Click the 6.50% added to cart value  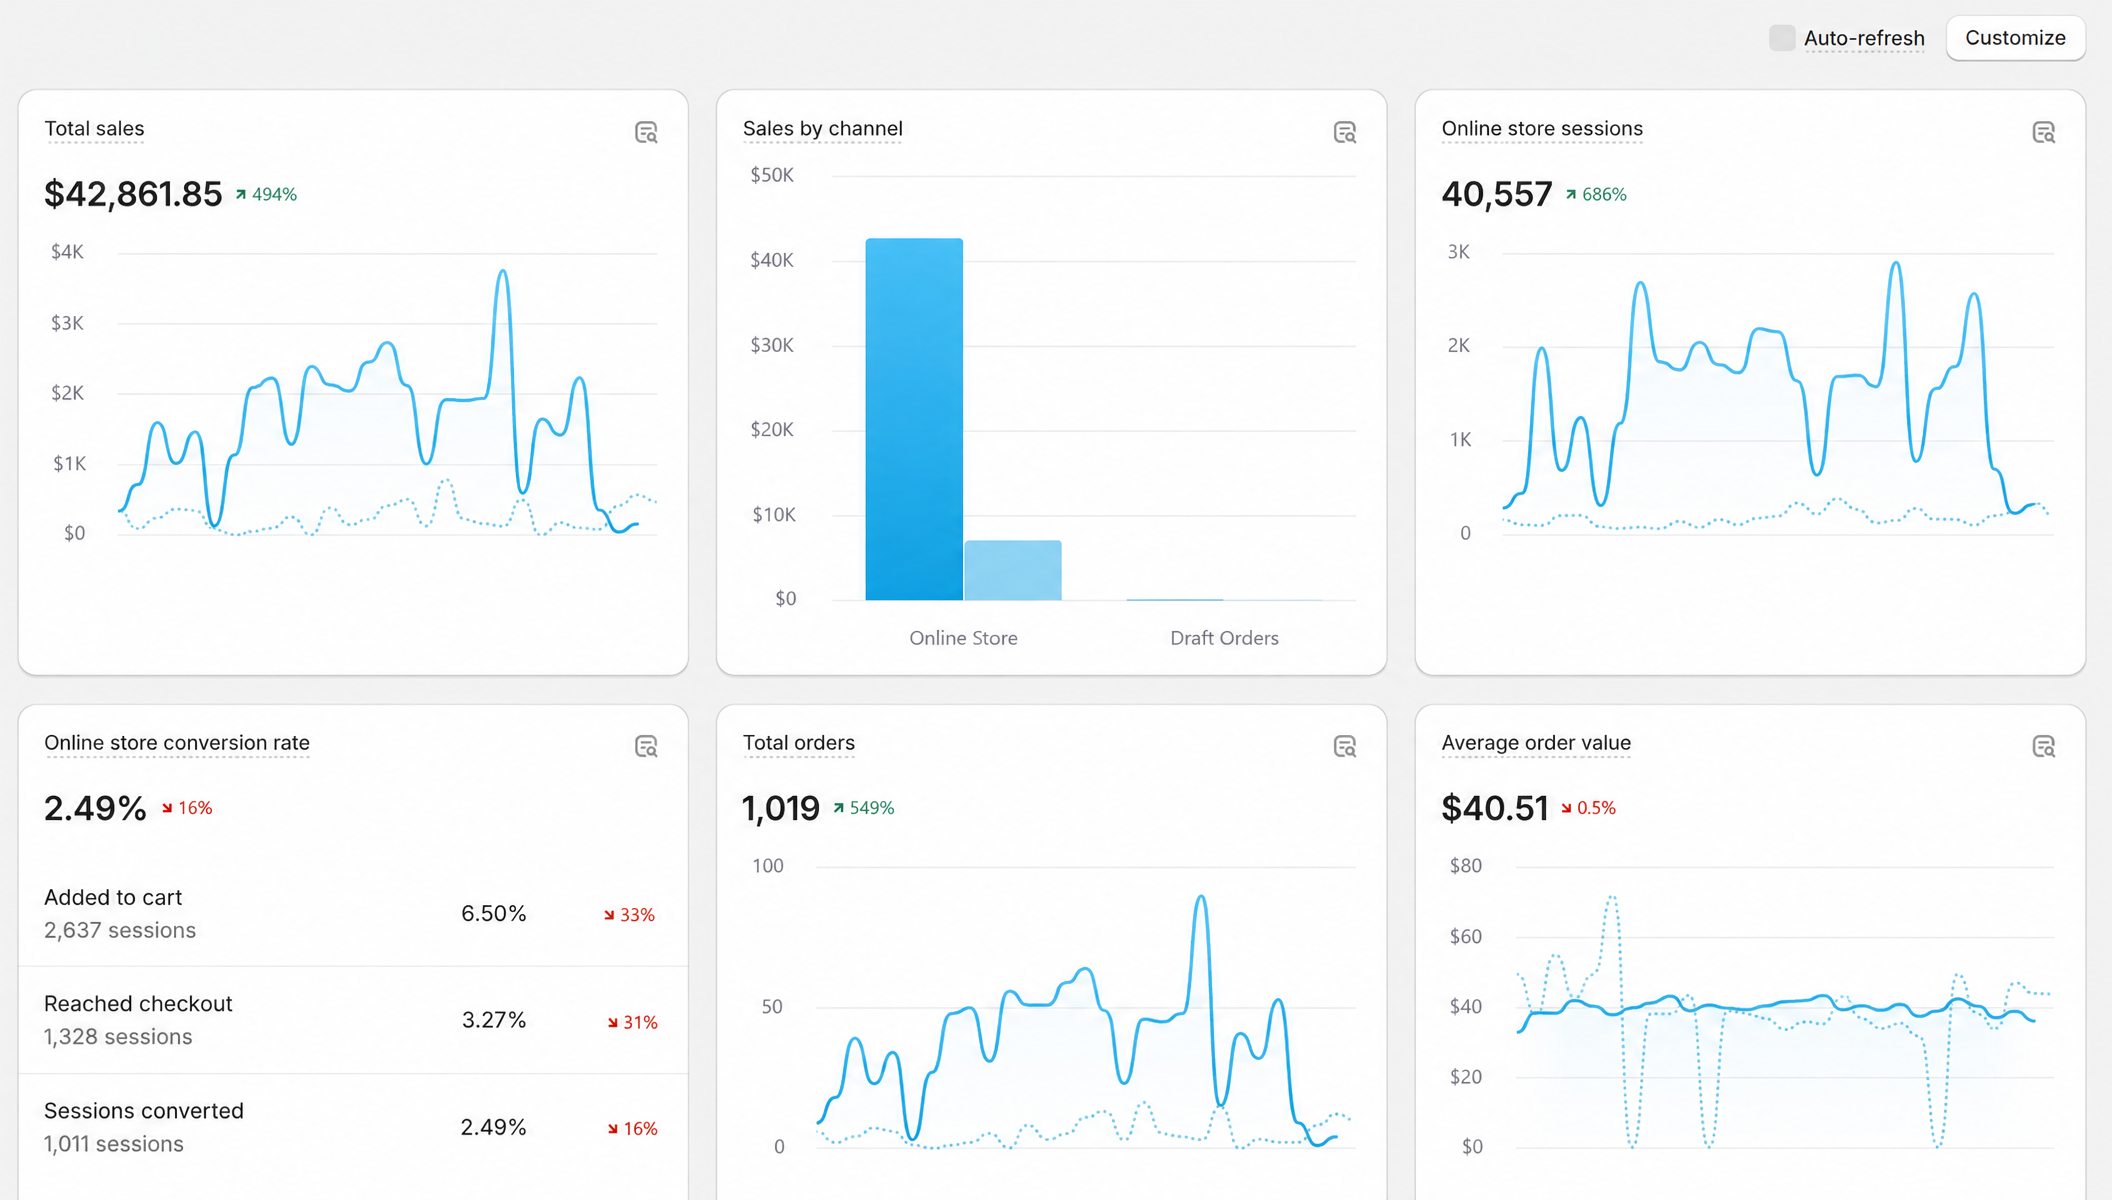click(493, 914)
